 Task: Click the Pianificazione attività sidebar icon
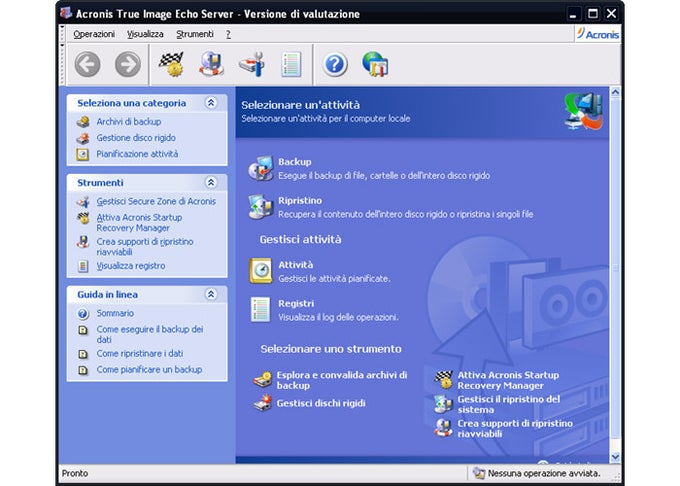coord(82,154)
